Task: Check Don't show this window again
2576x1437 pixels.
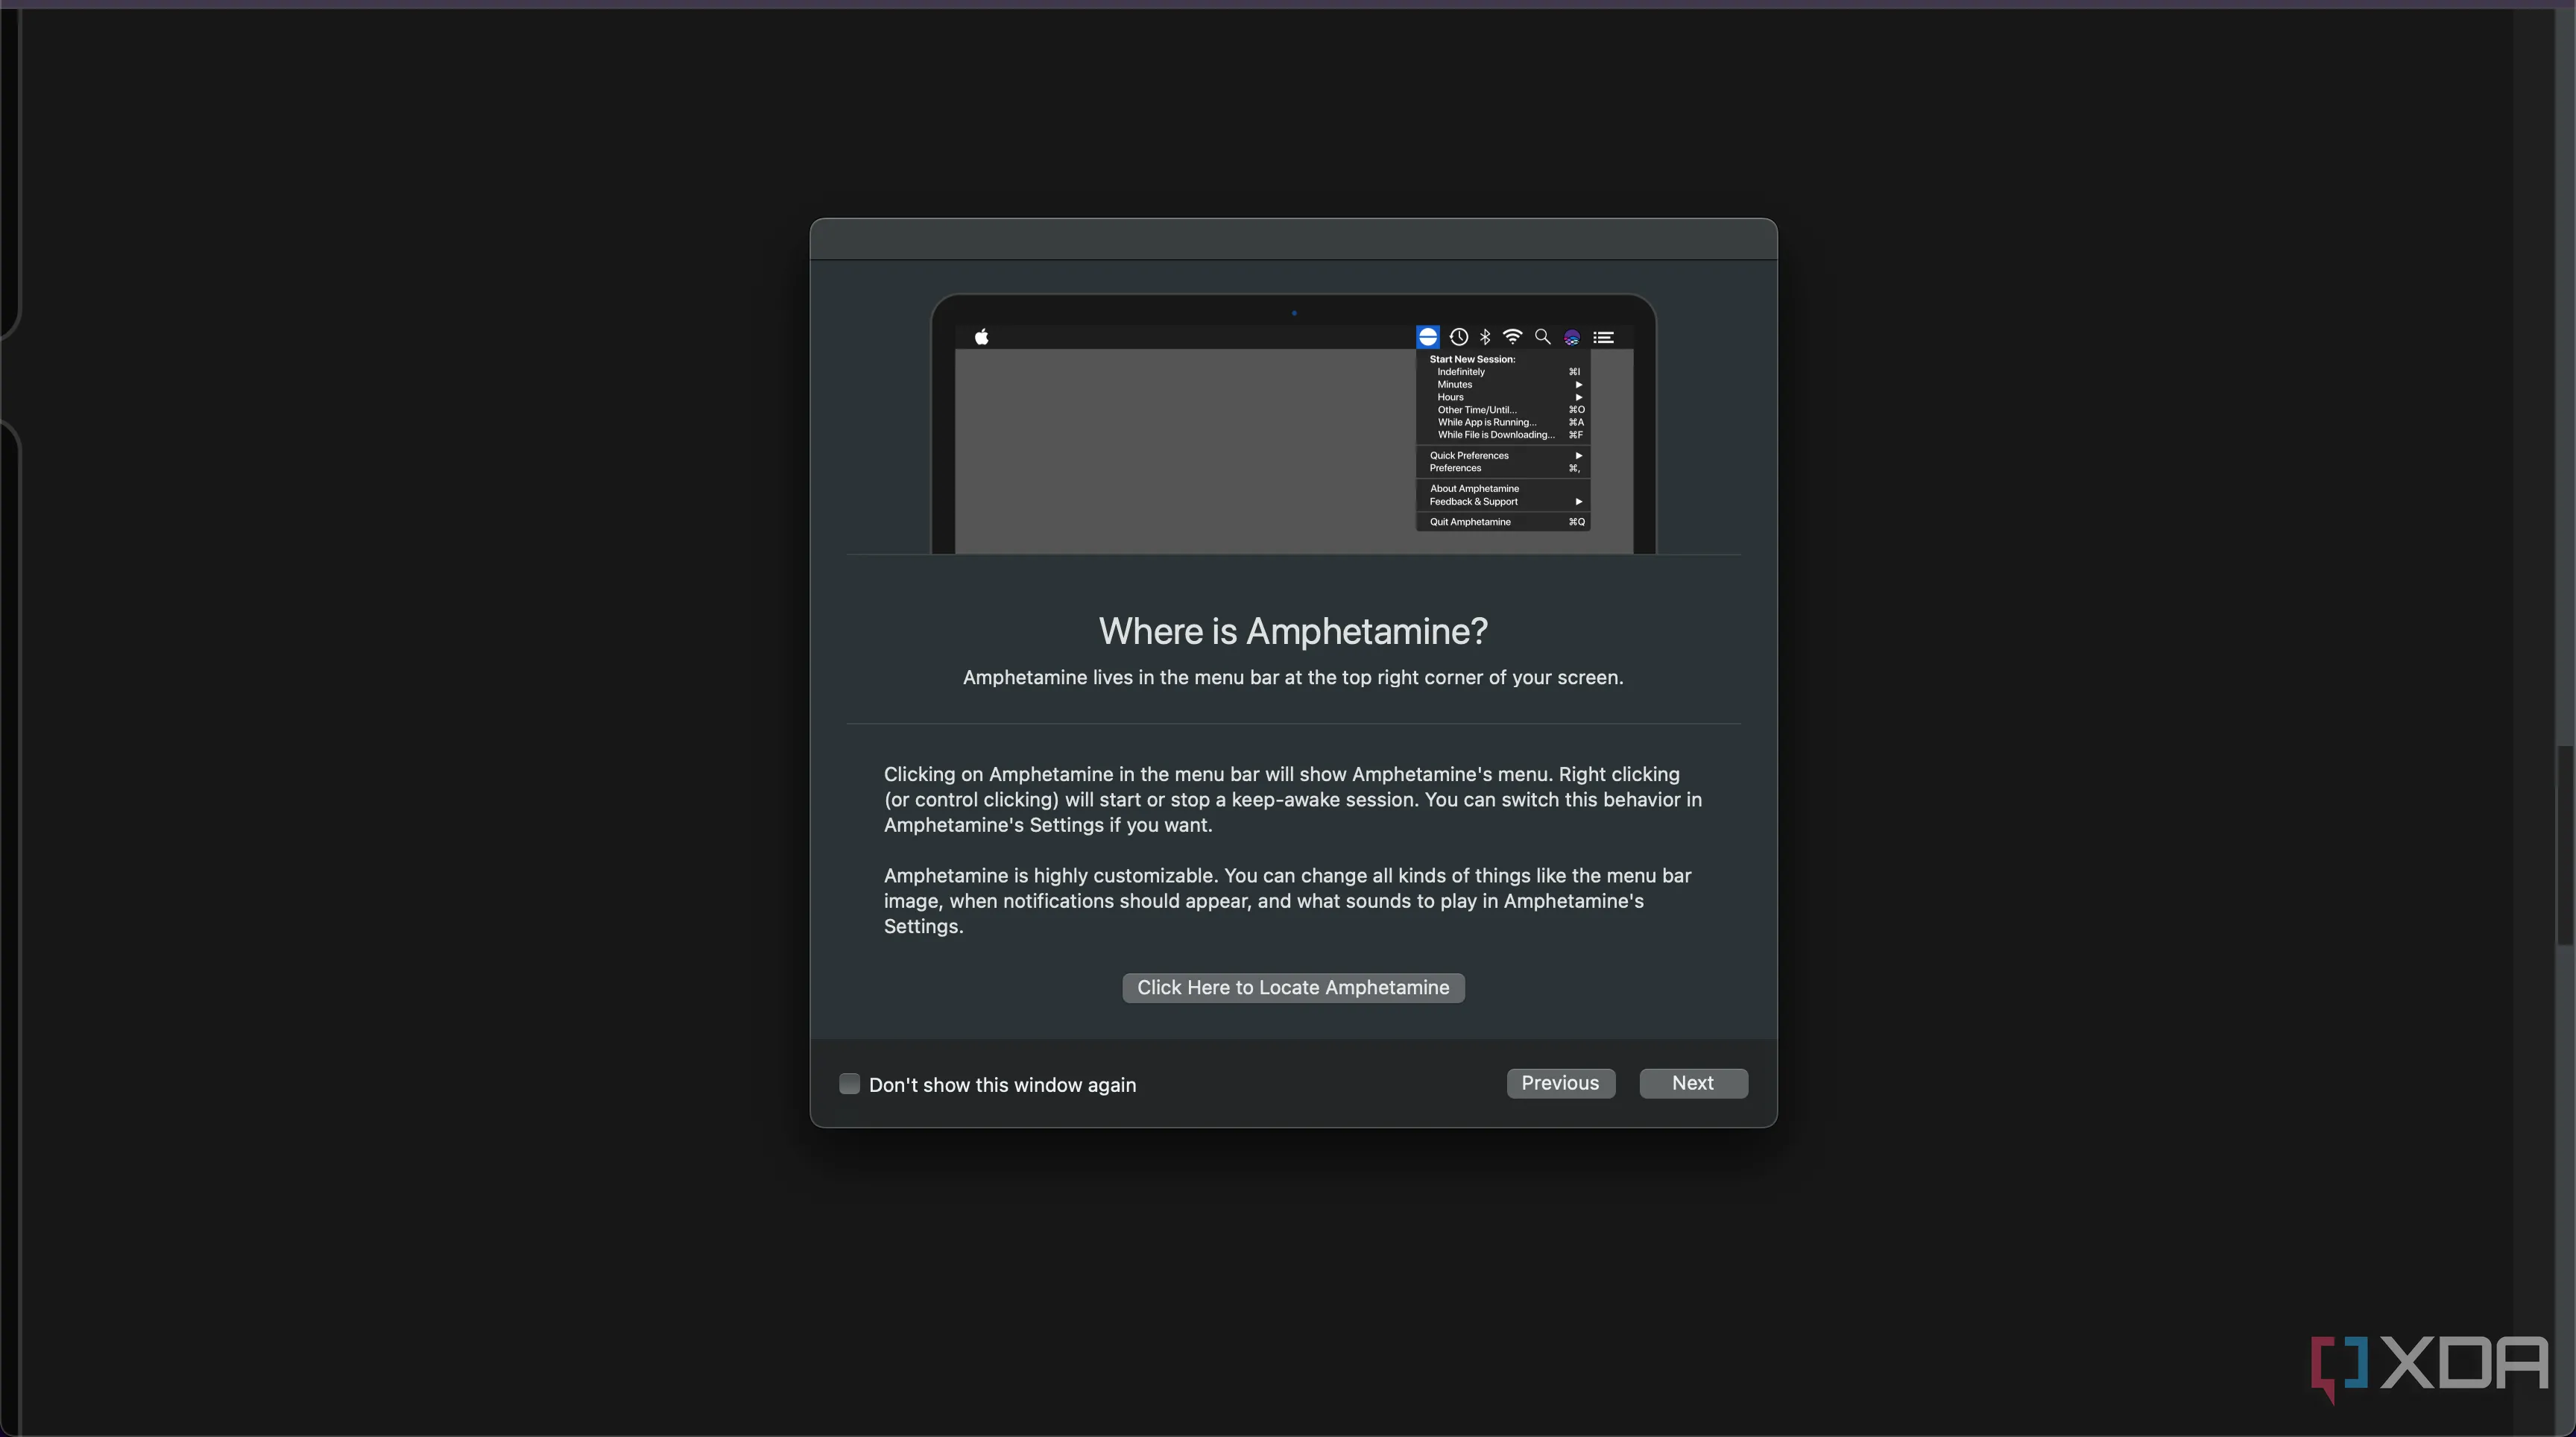Action: tap(849, 1084)
